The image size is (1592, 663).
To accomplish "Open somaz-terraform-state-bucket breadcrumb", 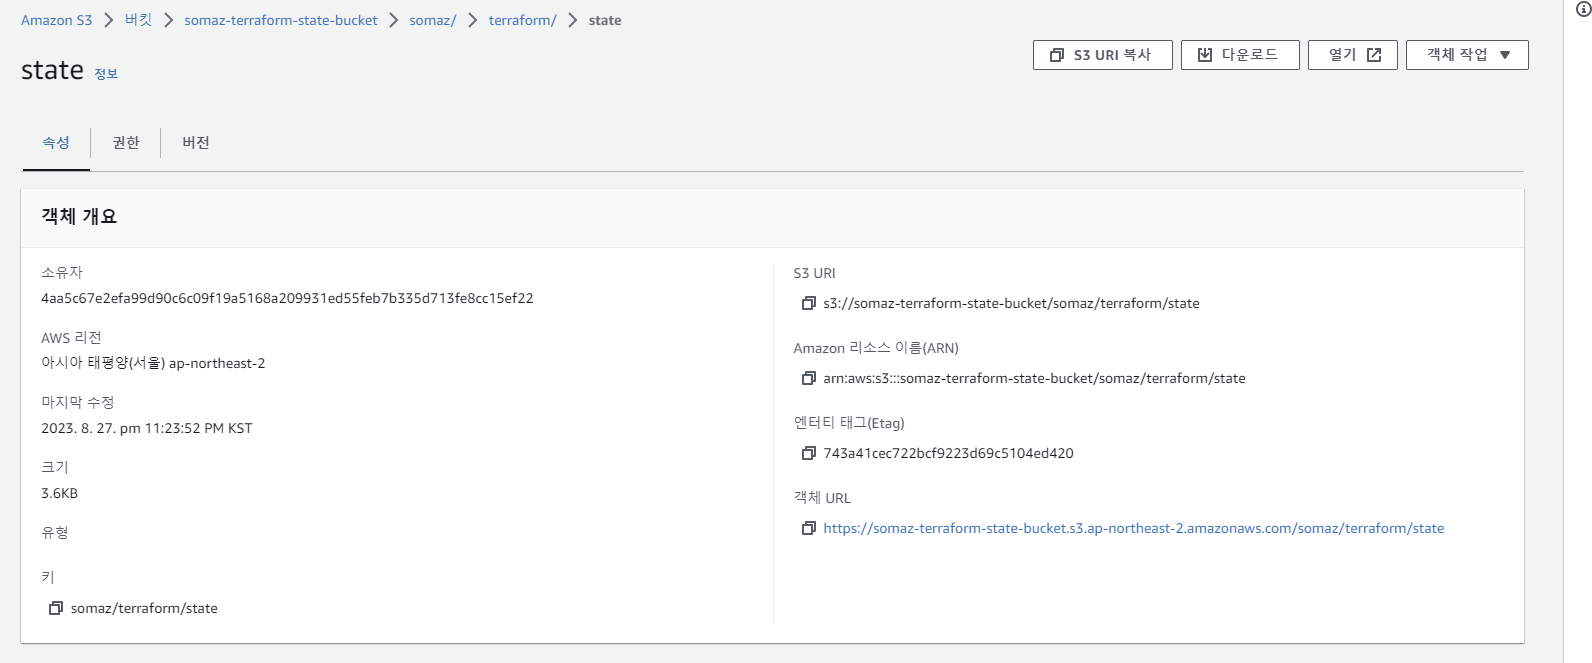I will pos(281,20).
